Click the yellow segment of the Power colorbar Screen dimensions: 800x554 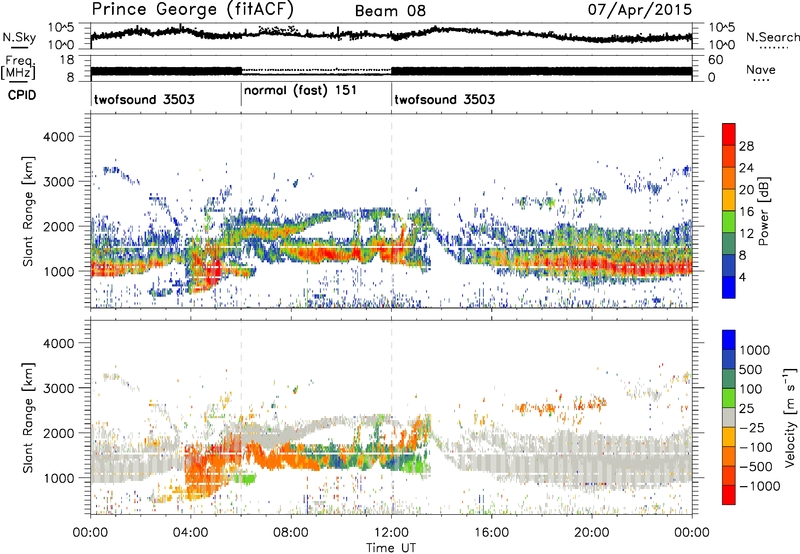click(729, 200)
